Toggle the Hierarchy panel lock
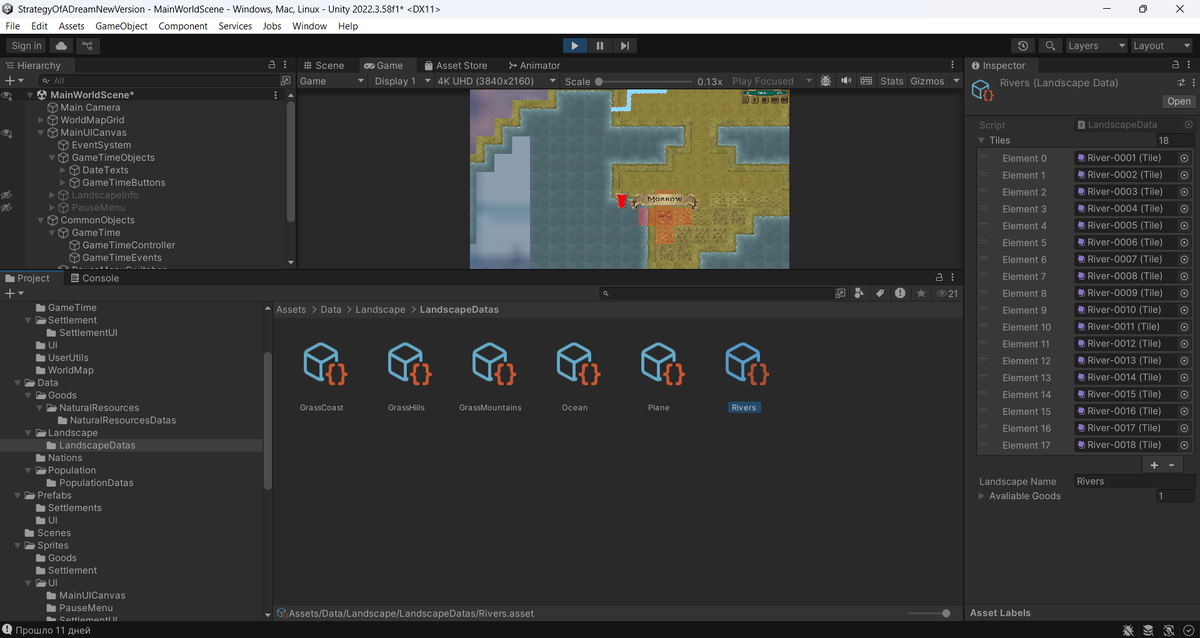 (x=272, y=65)
